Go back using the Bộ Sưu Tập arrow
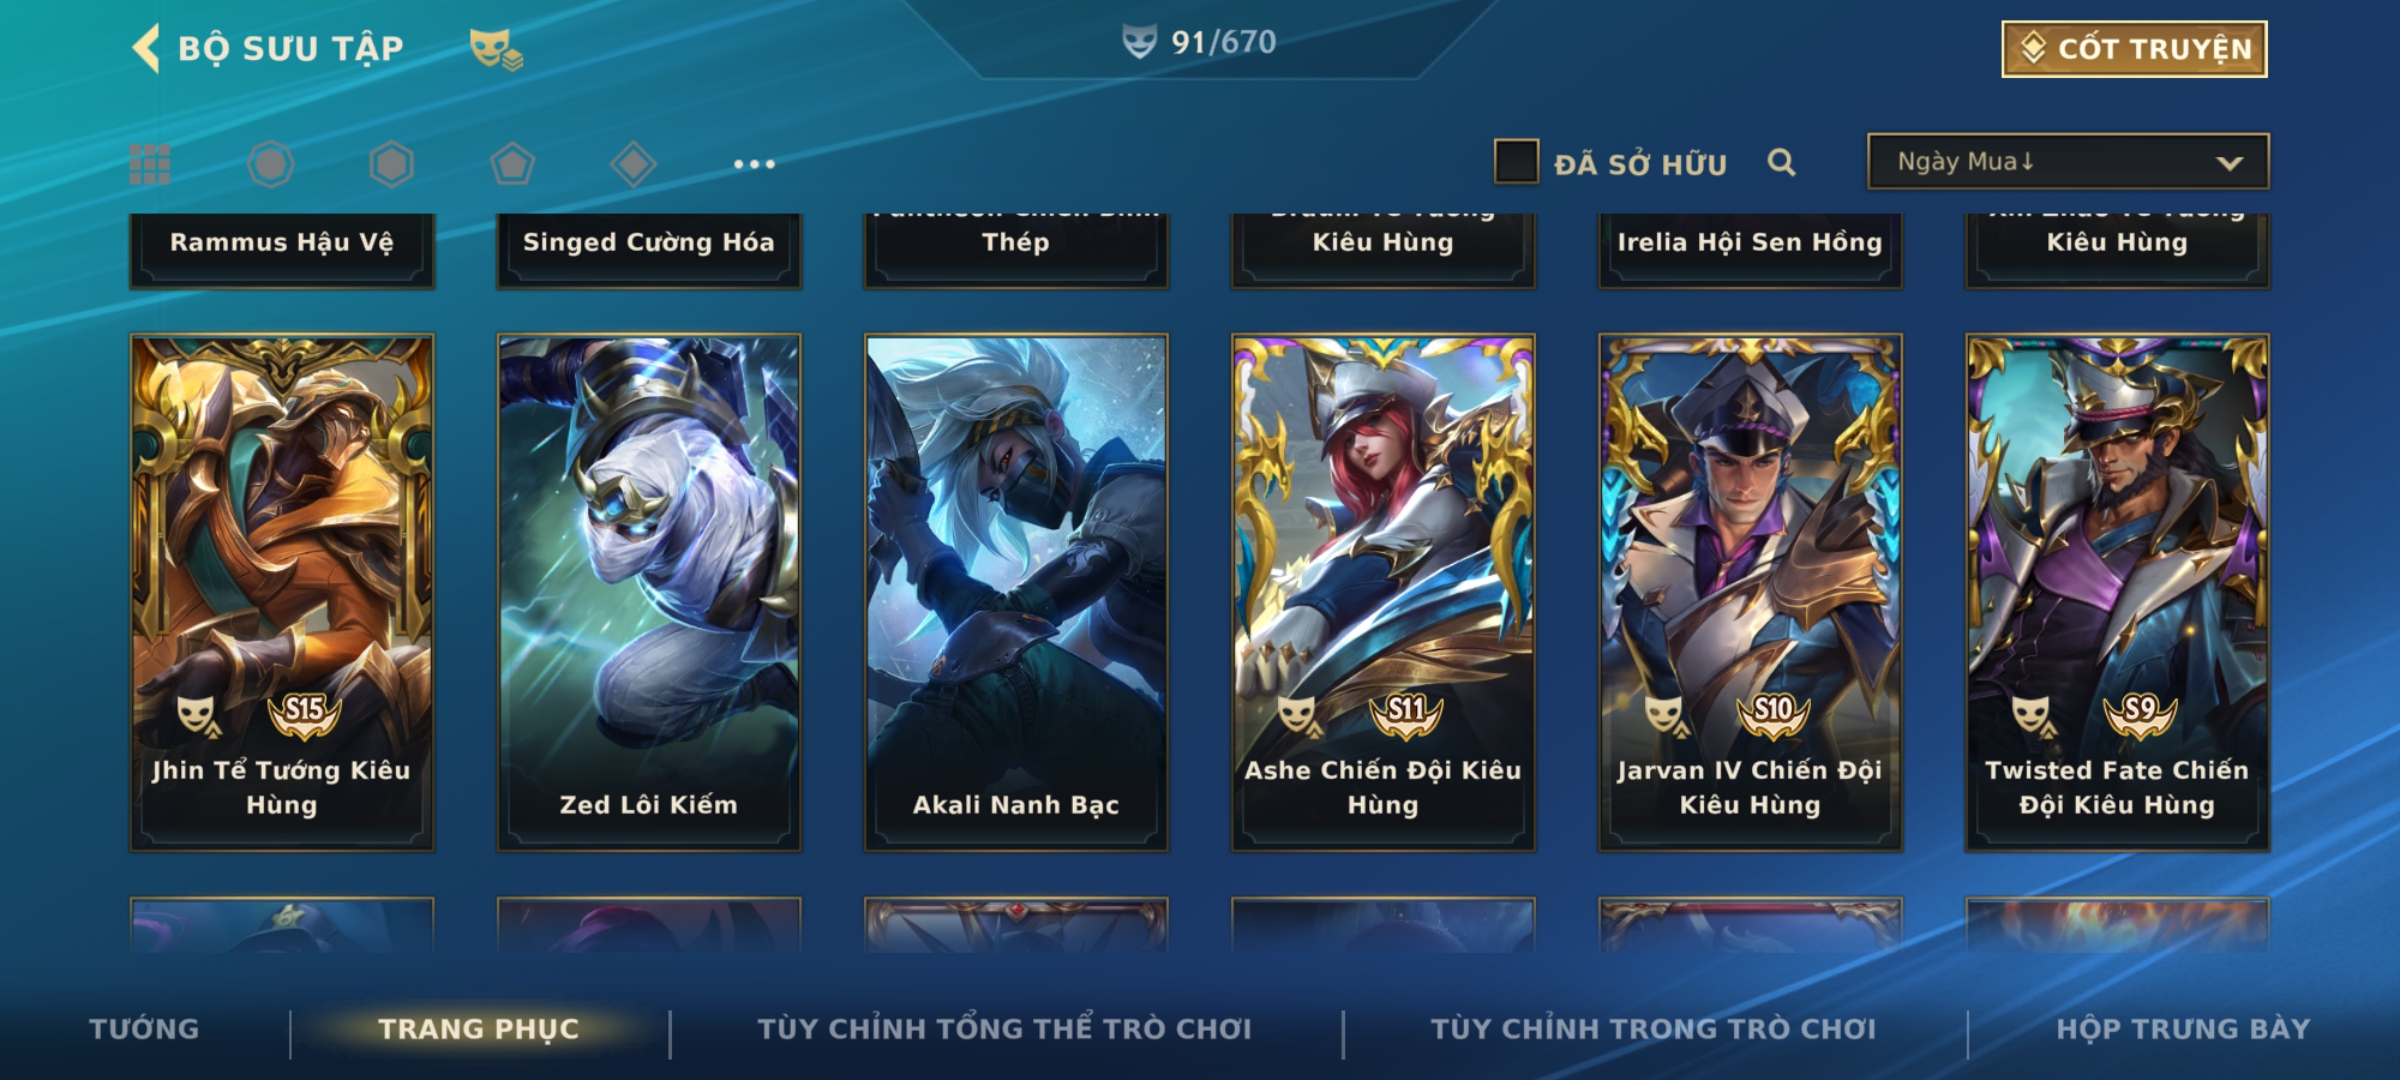 coord(147,48)
